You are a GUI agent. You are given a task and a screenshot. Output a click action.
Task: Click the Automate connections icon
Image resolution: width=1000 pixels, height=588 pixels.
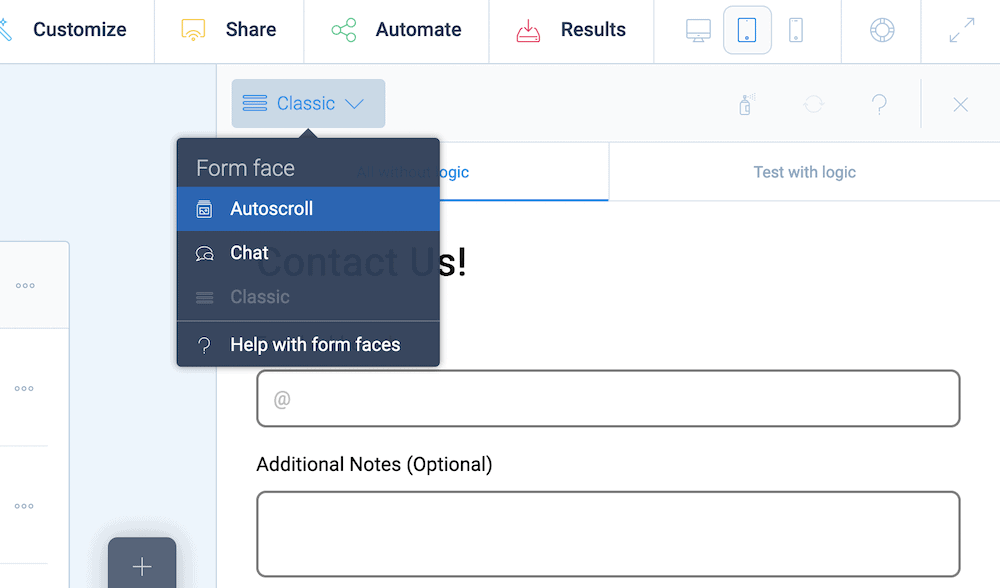[x=344, y=30]
